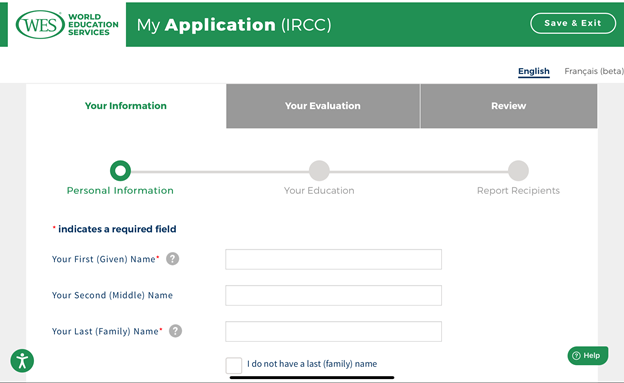Switch to the Your Evaluation tab
Image resolution: width=624 pixels, height=383 pixels.
tap(323, 106)
